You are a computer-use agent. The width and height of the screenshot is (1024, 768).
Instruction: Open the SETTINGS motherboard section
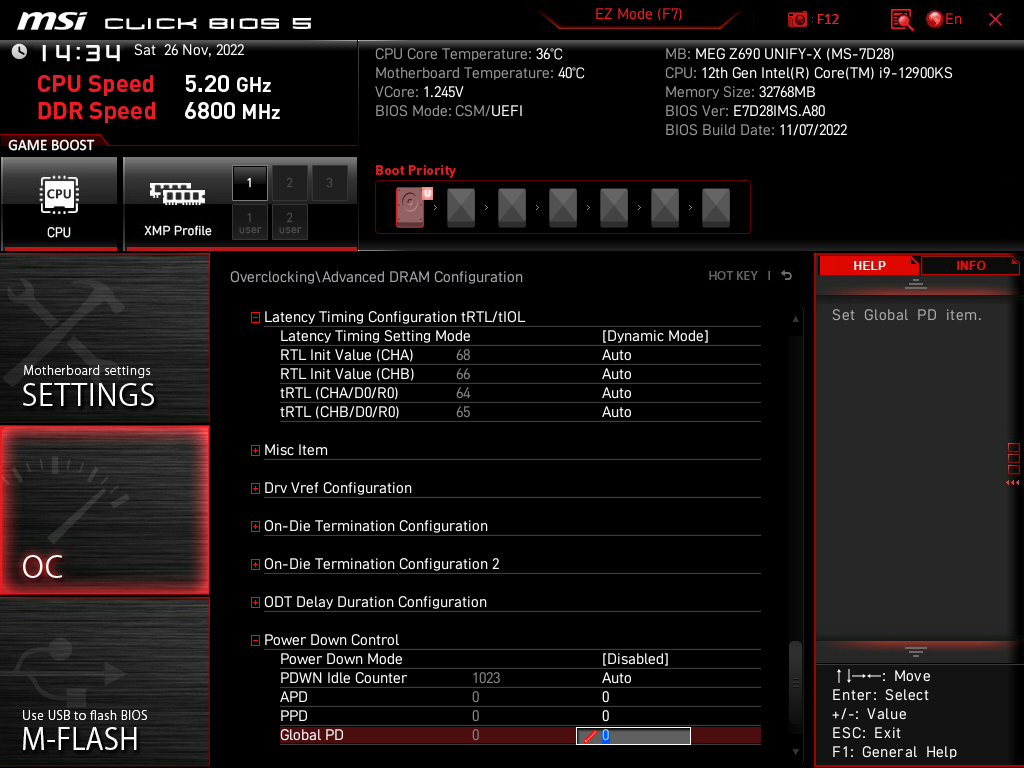[104, 338]
